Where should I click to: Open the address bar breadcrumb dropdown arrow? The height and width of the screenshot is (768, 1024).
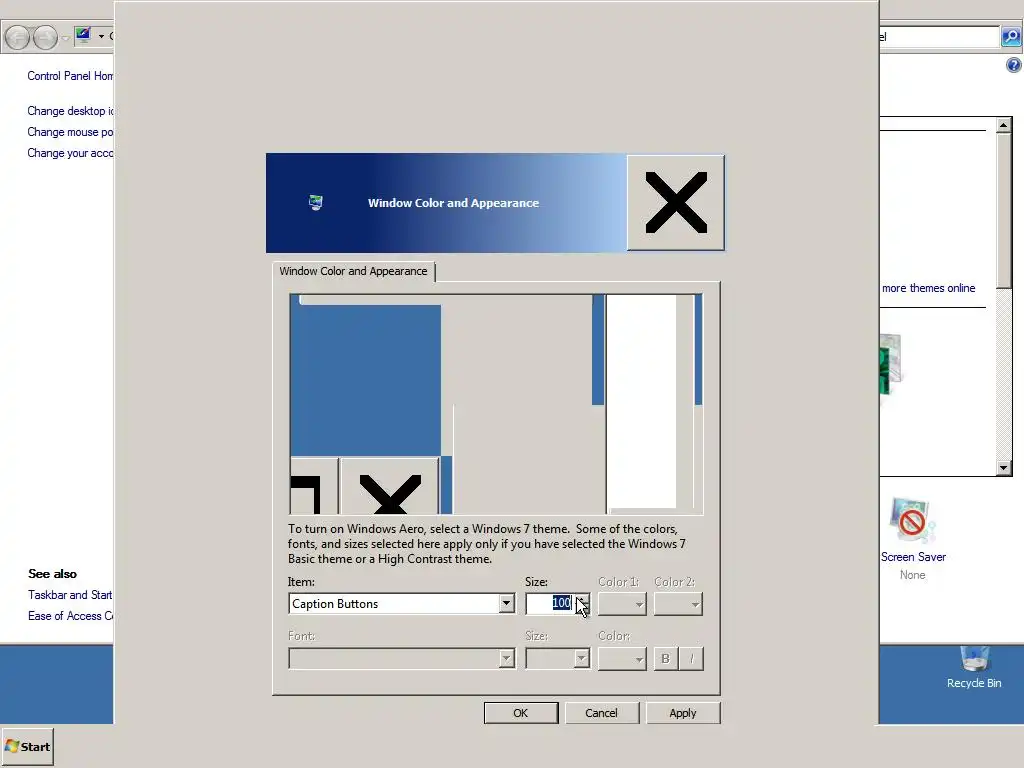(101, 36)
